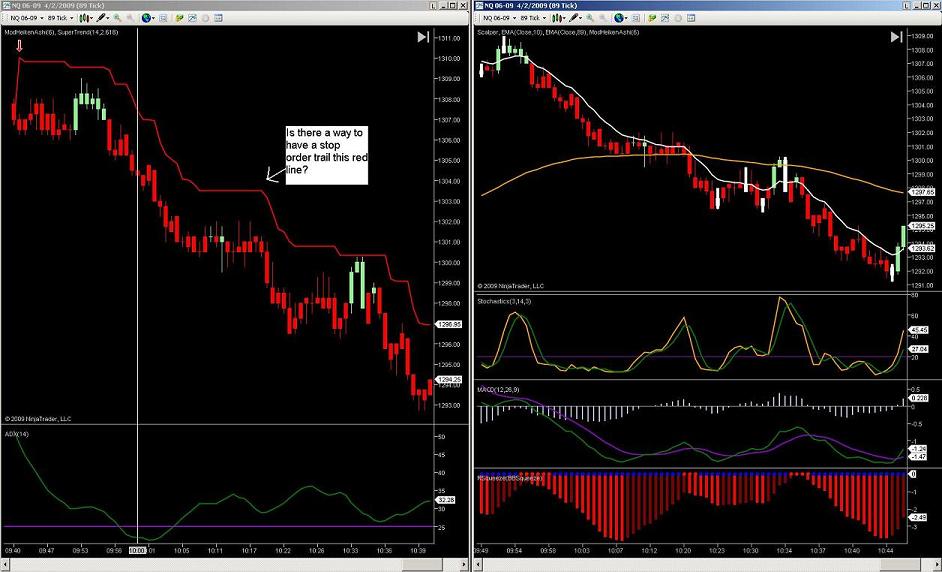
Task: Click the zoom out magnifier in the left chart toolbar
Action: (130, 18)
